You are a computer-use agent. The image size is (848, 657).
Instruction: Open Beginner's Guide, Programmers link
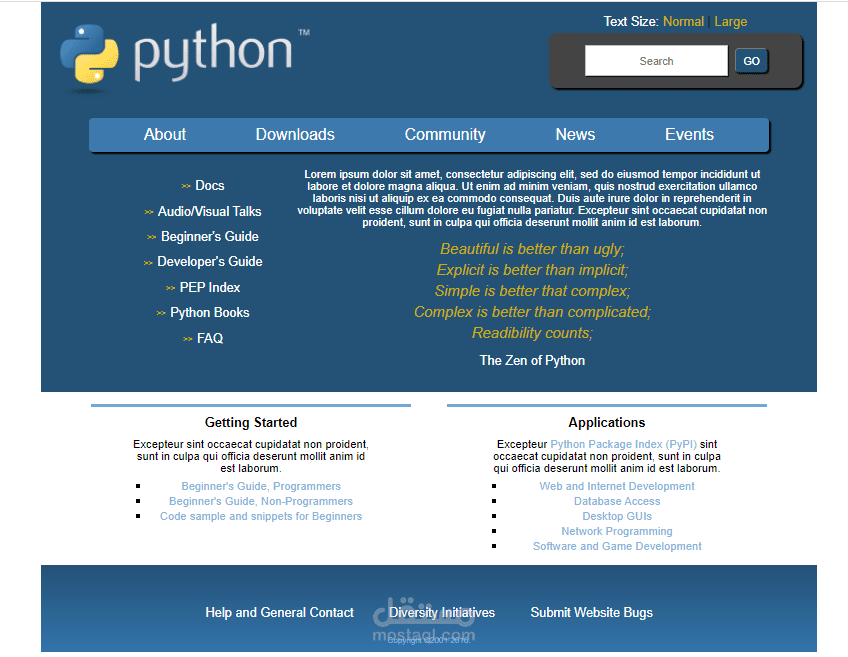pos(261,486)
